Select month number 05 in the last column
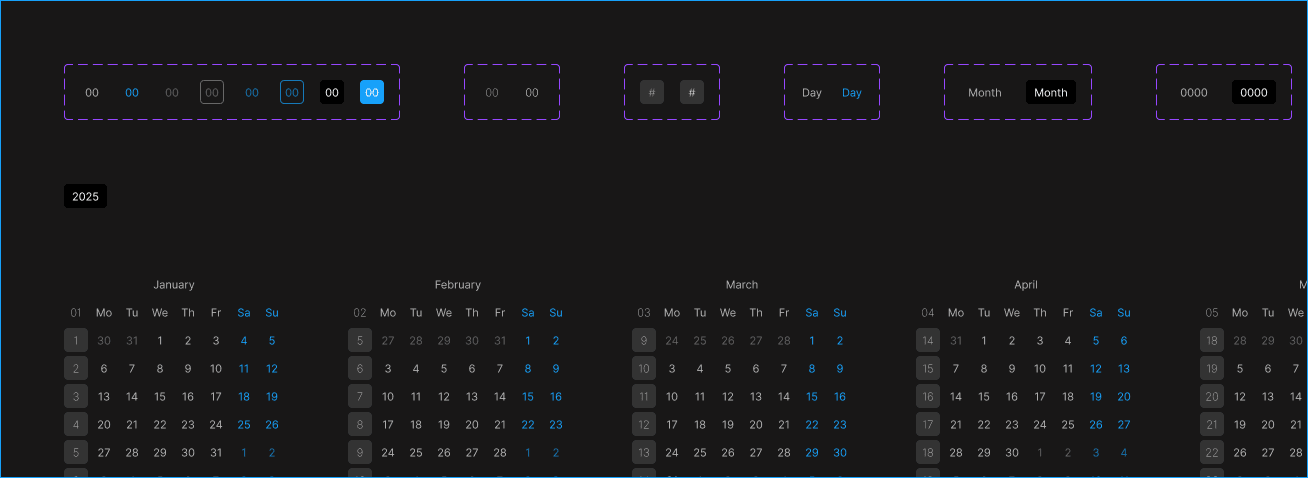Viewport: 1308px width, 478px height. [1212, 313]
